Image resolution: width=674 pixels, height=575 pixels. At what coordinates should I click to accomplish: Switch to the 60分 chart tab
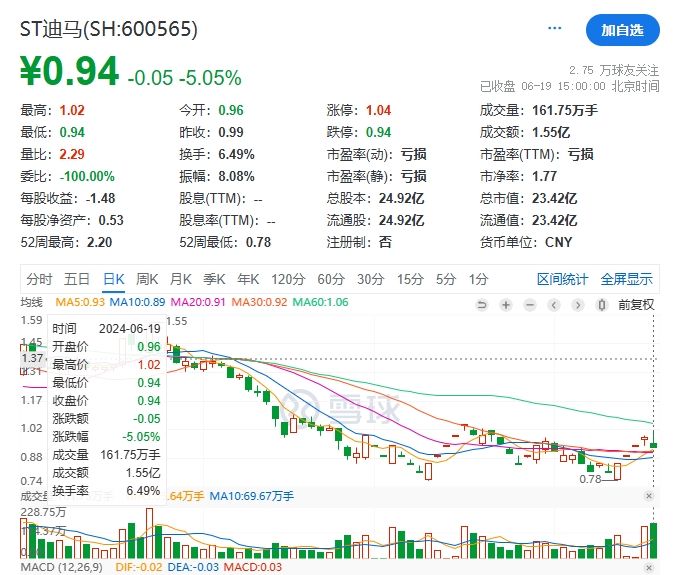(331, 279)
